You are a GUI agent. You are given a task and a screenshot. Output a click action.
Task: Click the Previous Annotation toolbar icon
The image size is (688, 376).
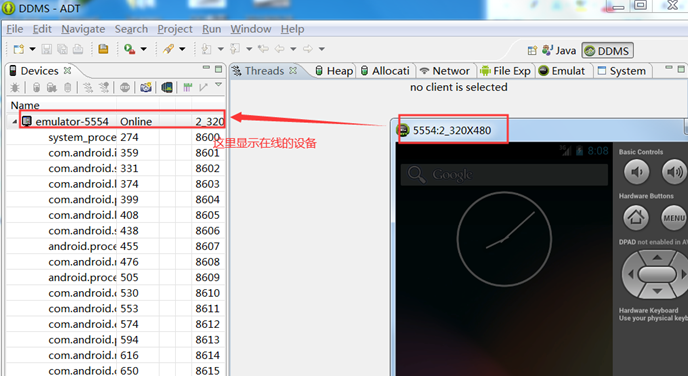point(235,49)
